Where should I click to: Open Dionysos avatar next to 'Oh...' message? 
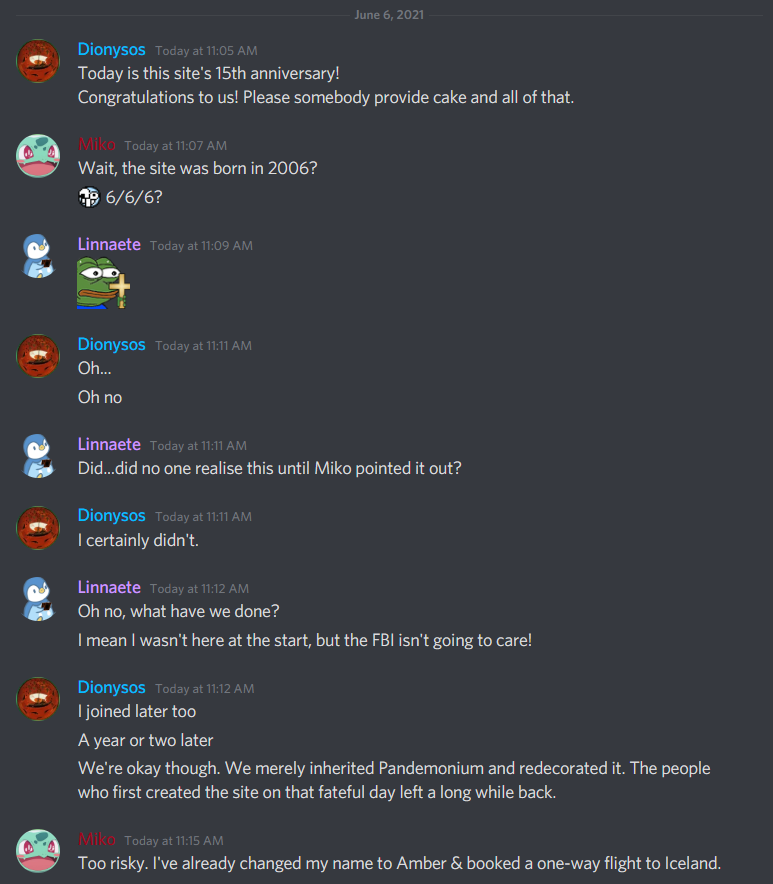[38, 356]
